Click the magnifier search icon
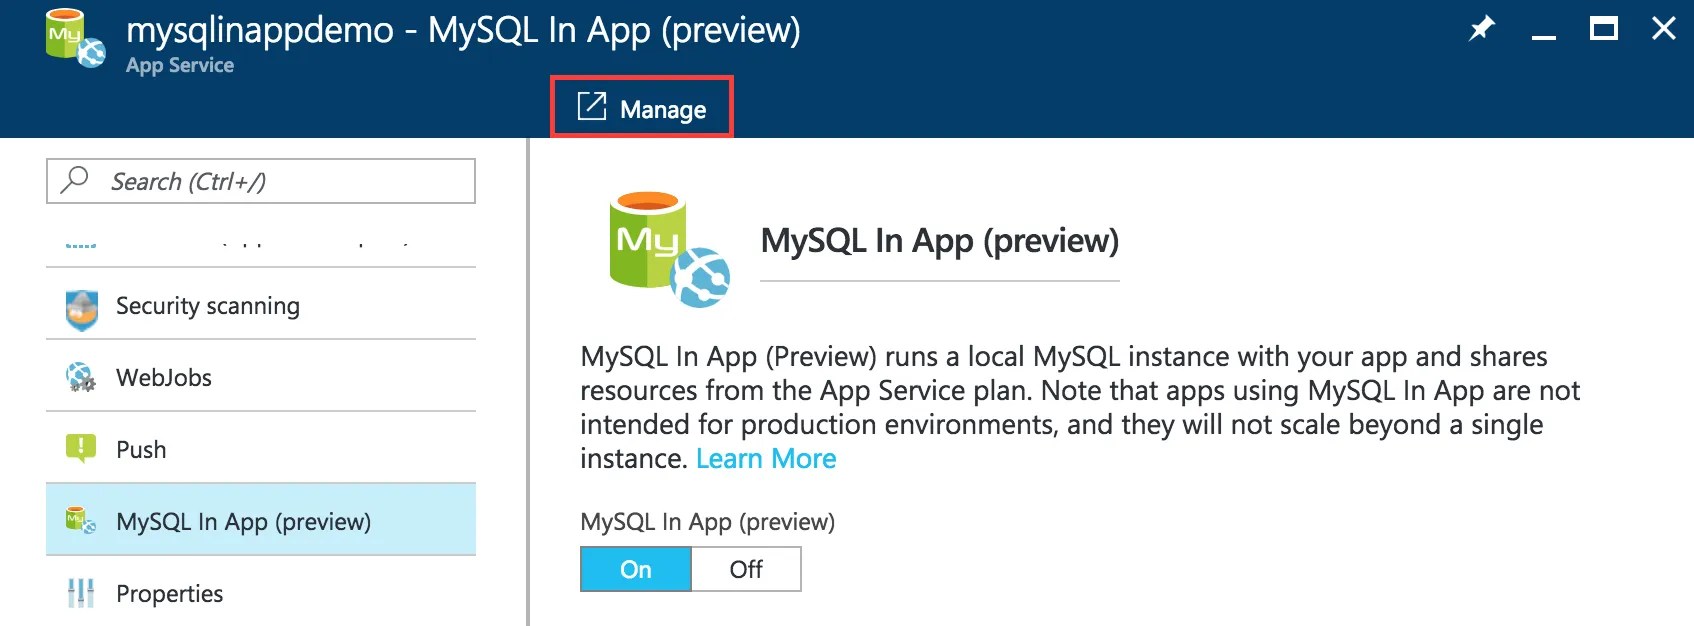Image resolution: width=1694 pixels, height=626 pixels. click(x=74, y=180)
